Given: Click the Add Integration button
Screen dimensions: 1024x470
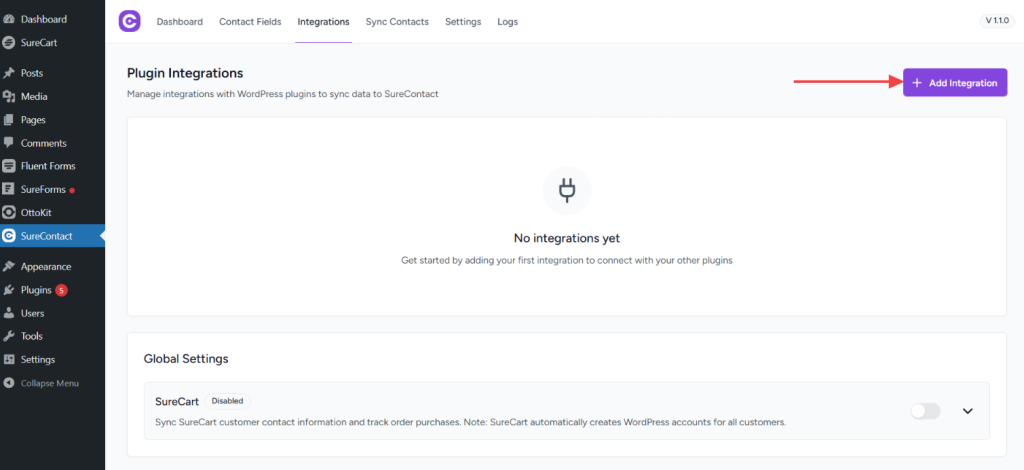Looking at the screenshot, I should pyautogui.click(x=954, y=83).
